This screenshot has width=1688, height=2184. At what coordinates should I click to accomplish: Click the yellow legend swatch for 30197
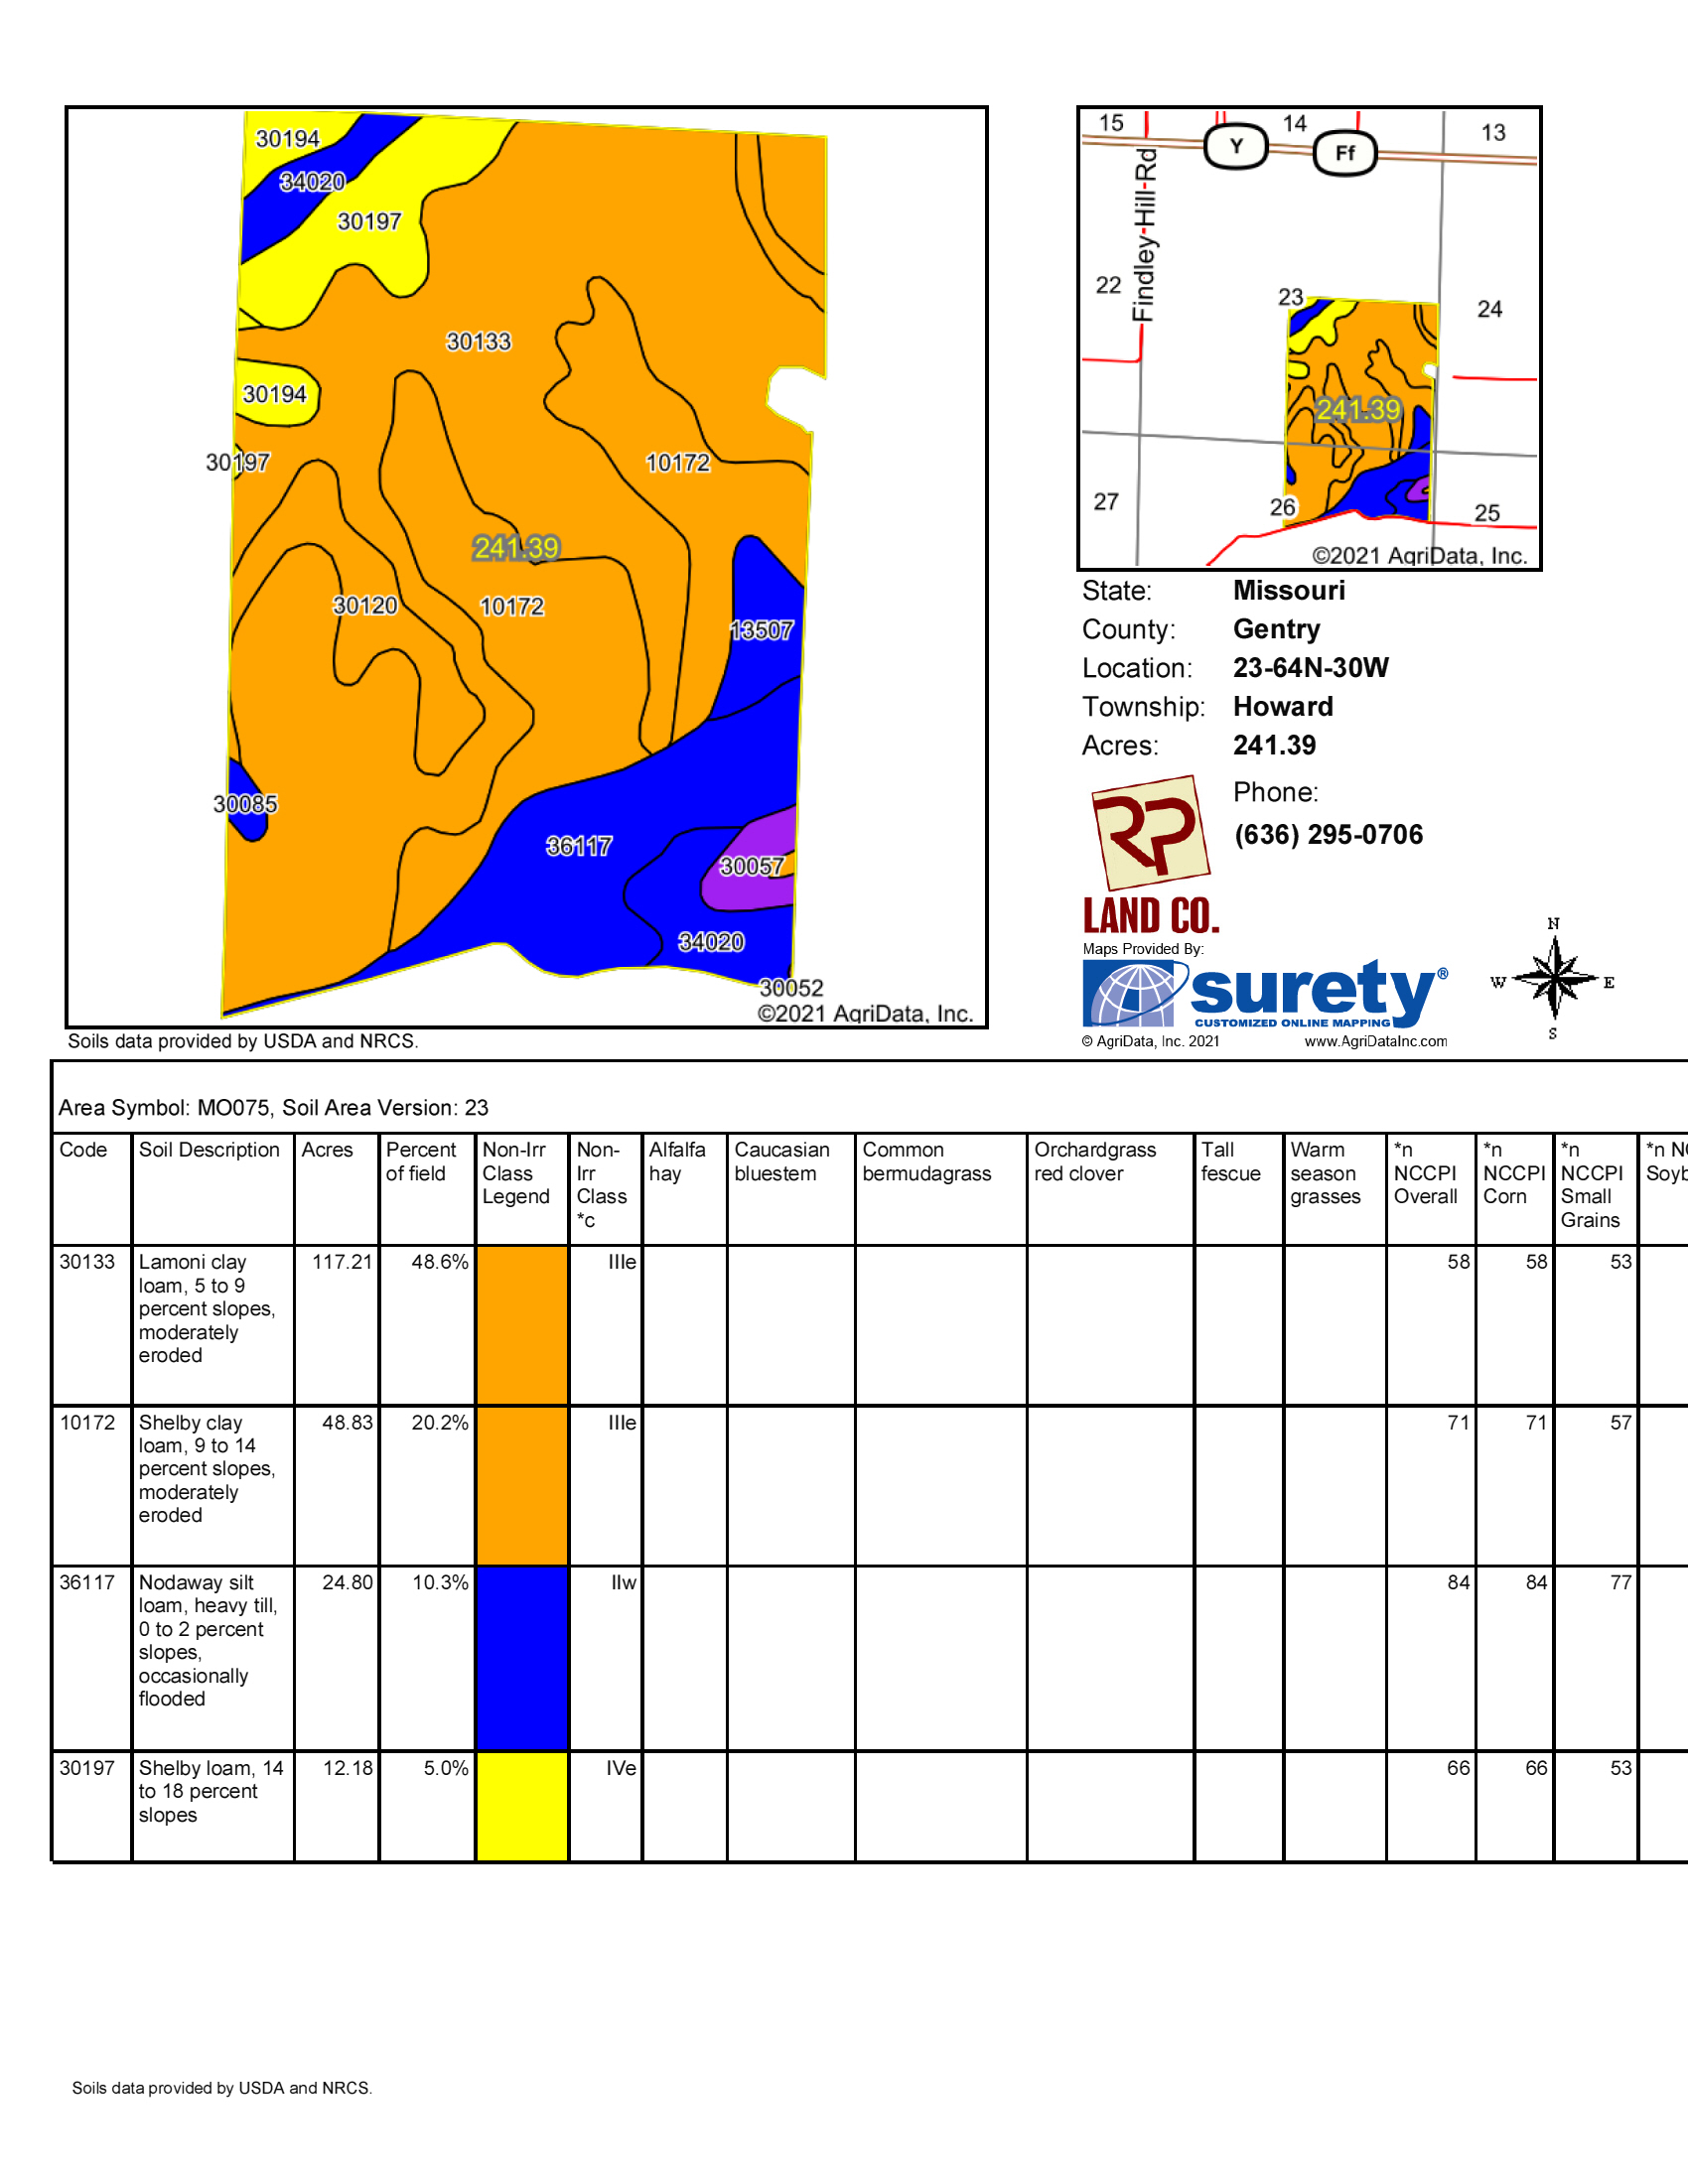click(522, 1806)
